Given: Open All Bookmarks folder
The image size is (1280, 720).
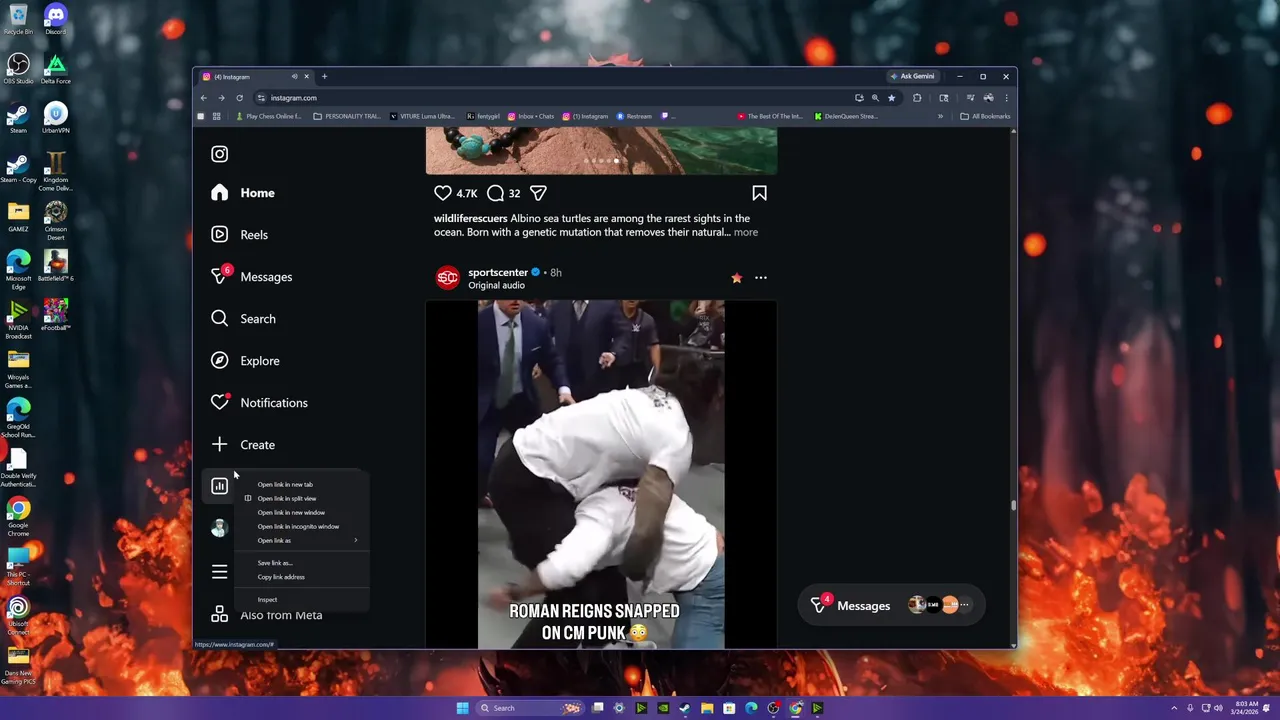Looking at the screenshot, I should coord(985,116).
